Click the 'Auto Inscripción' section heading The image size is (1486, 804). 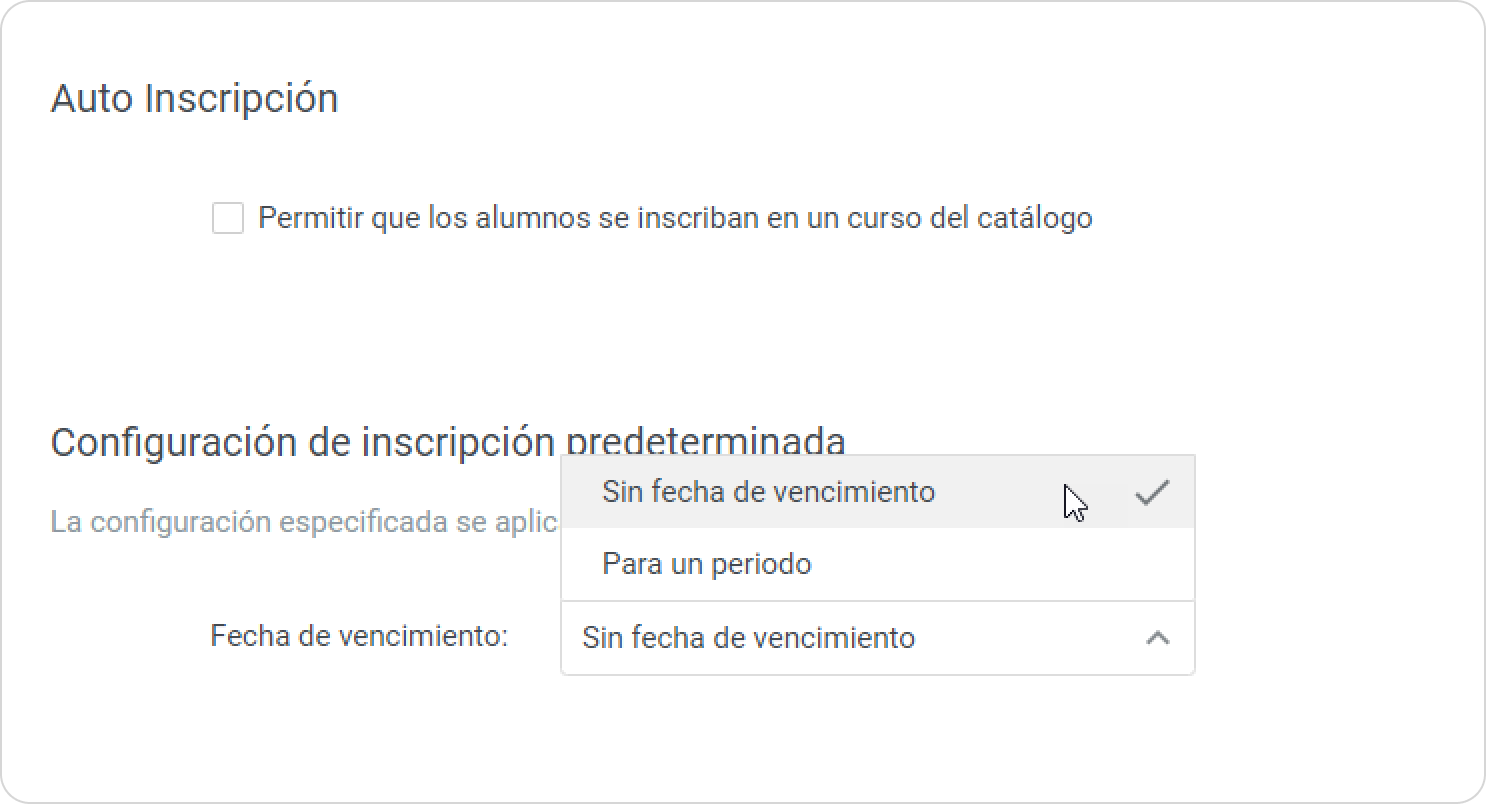(194, 99)
